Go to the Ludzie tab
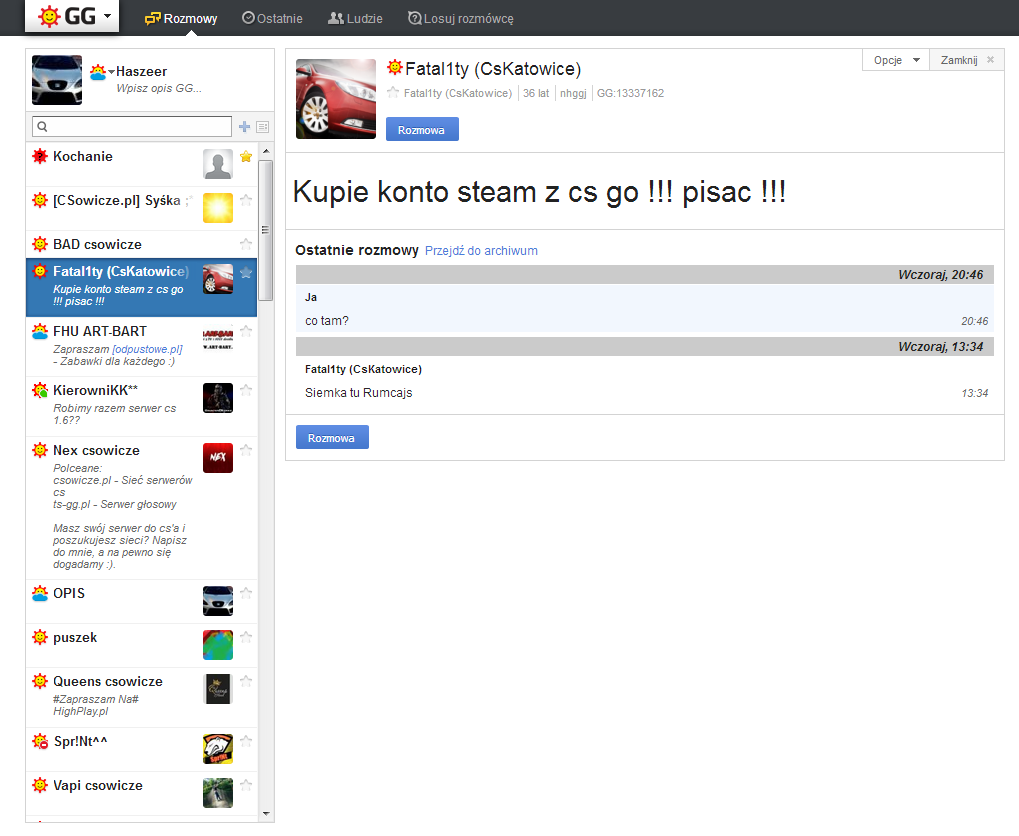 tap(355, 18)
